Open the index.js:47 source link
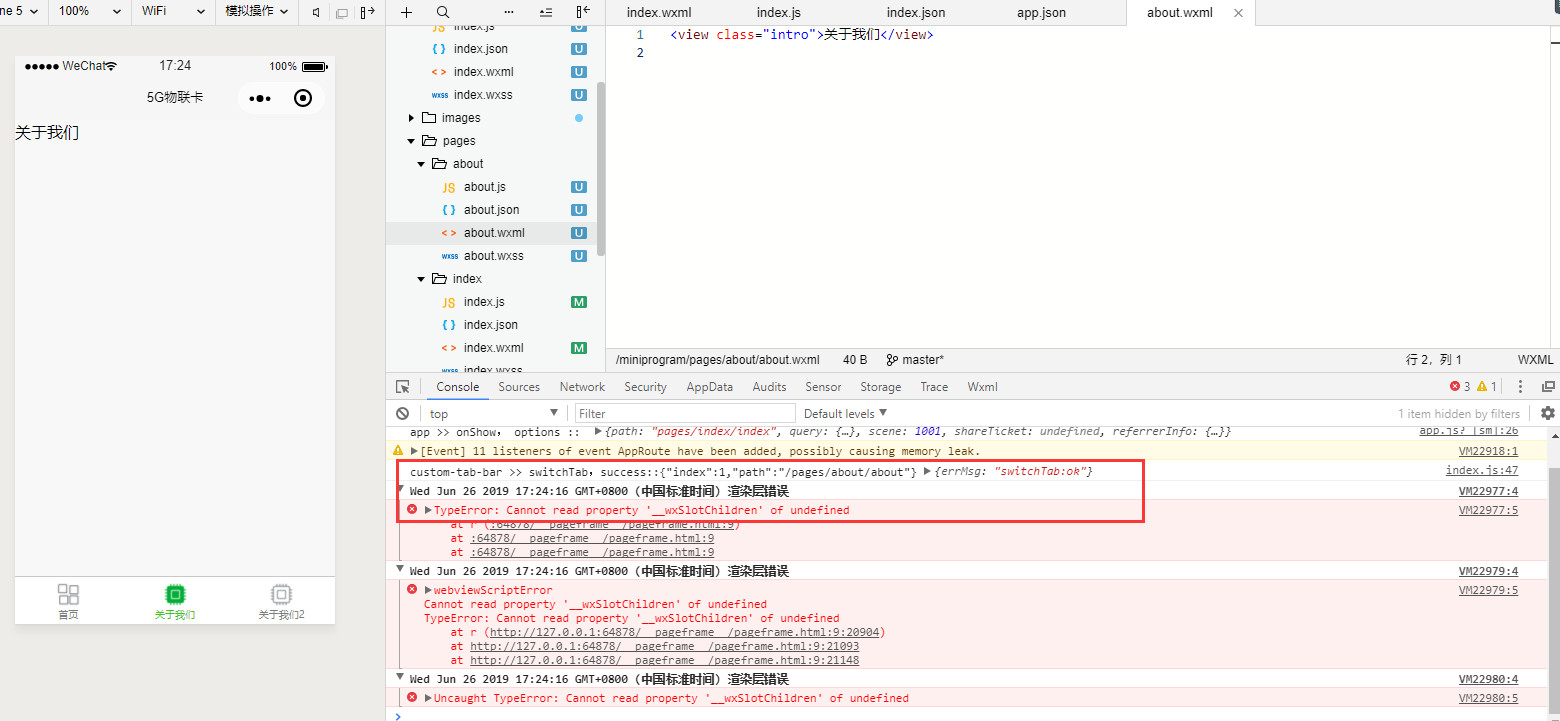1560x721 pixels. click(1482, 471)
